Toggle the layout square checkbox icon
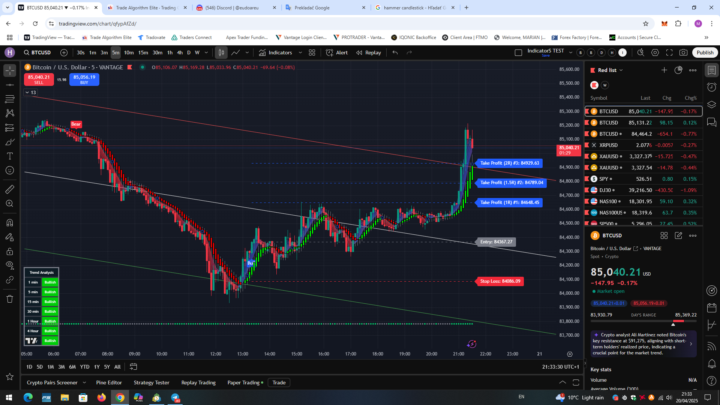 click(518, 53)
